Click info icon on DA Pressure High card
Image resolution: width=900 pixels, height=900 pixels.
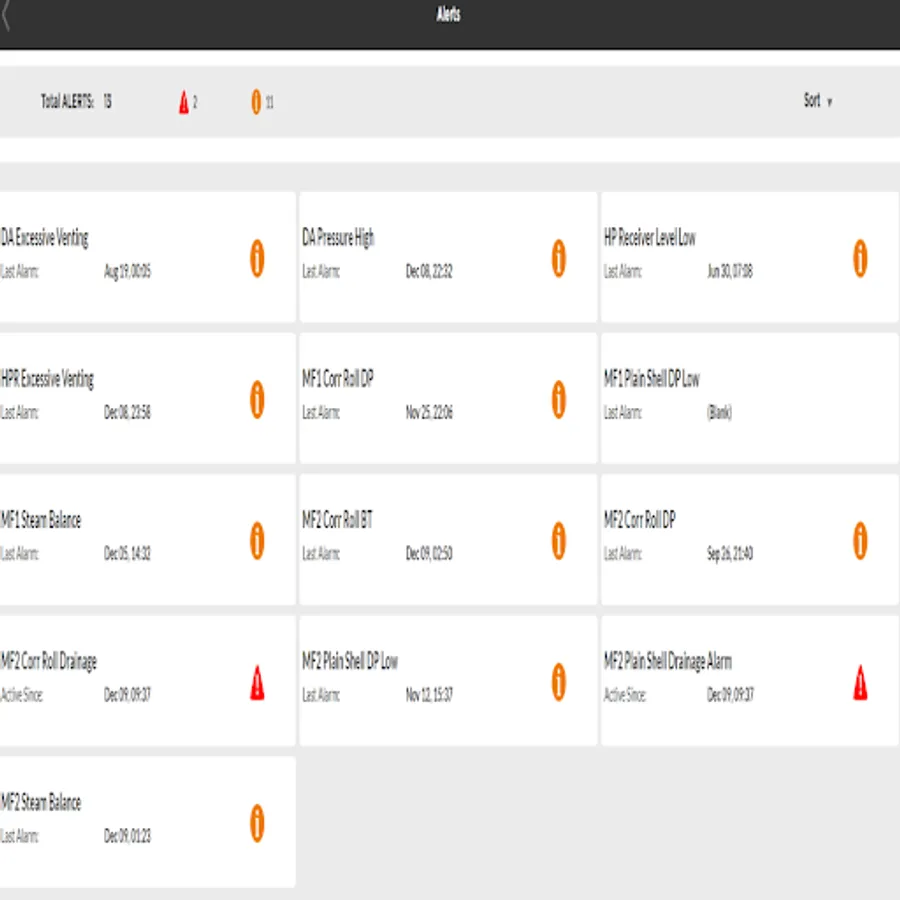558,258
